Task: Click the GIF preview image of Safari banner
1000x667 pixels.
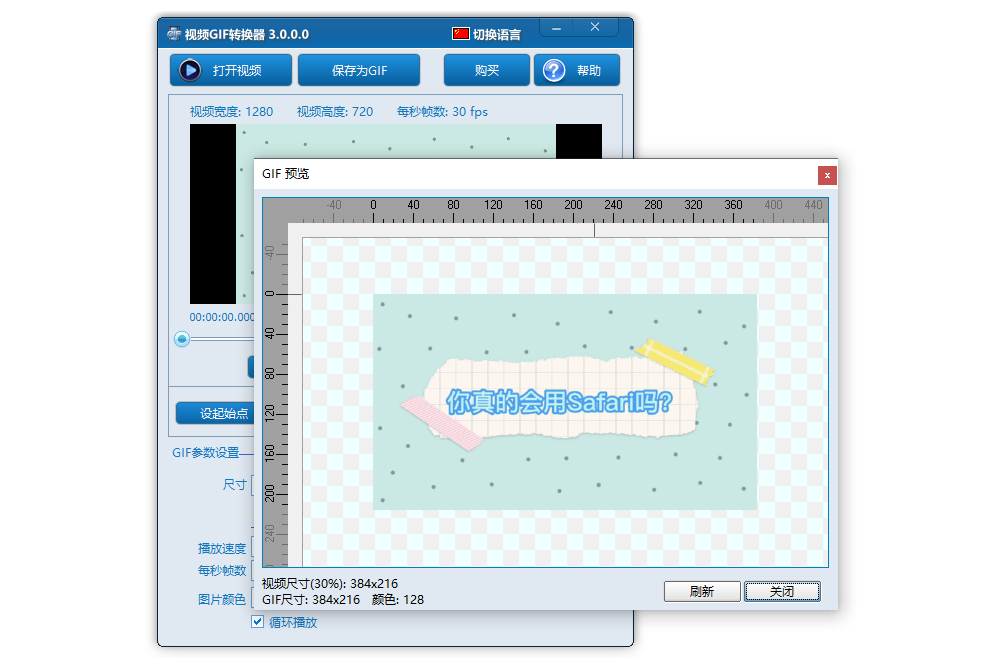Action: pos(565,402)
